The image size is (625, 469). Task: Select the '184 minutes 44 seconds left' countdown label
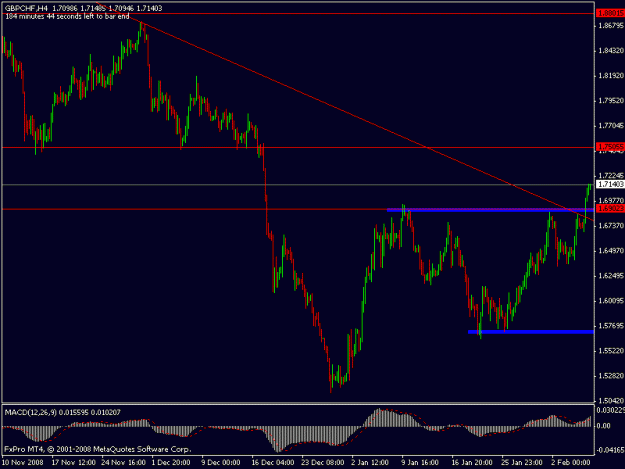[67, 16]
